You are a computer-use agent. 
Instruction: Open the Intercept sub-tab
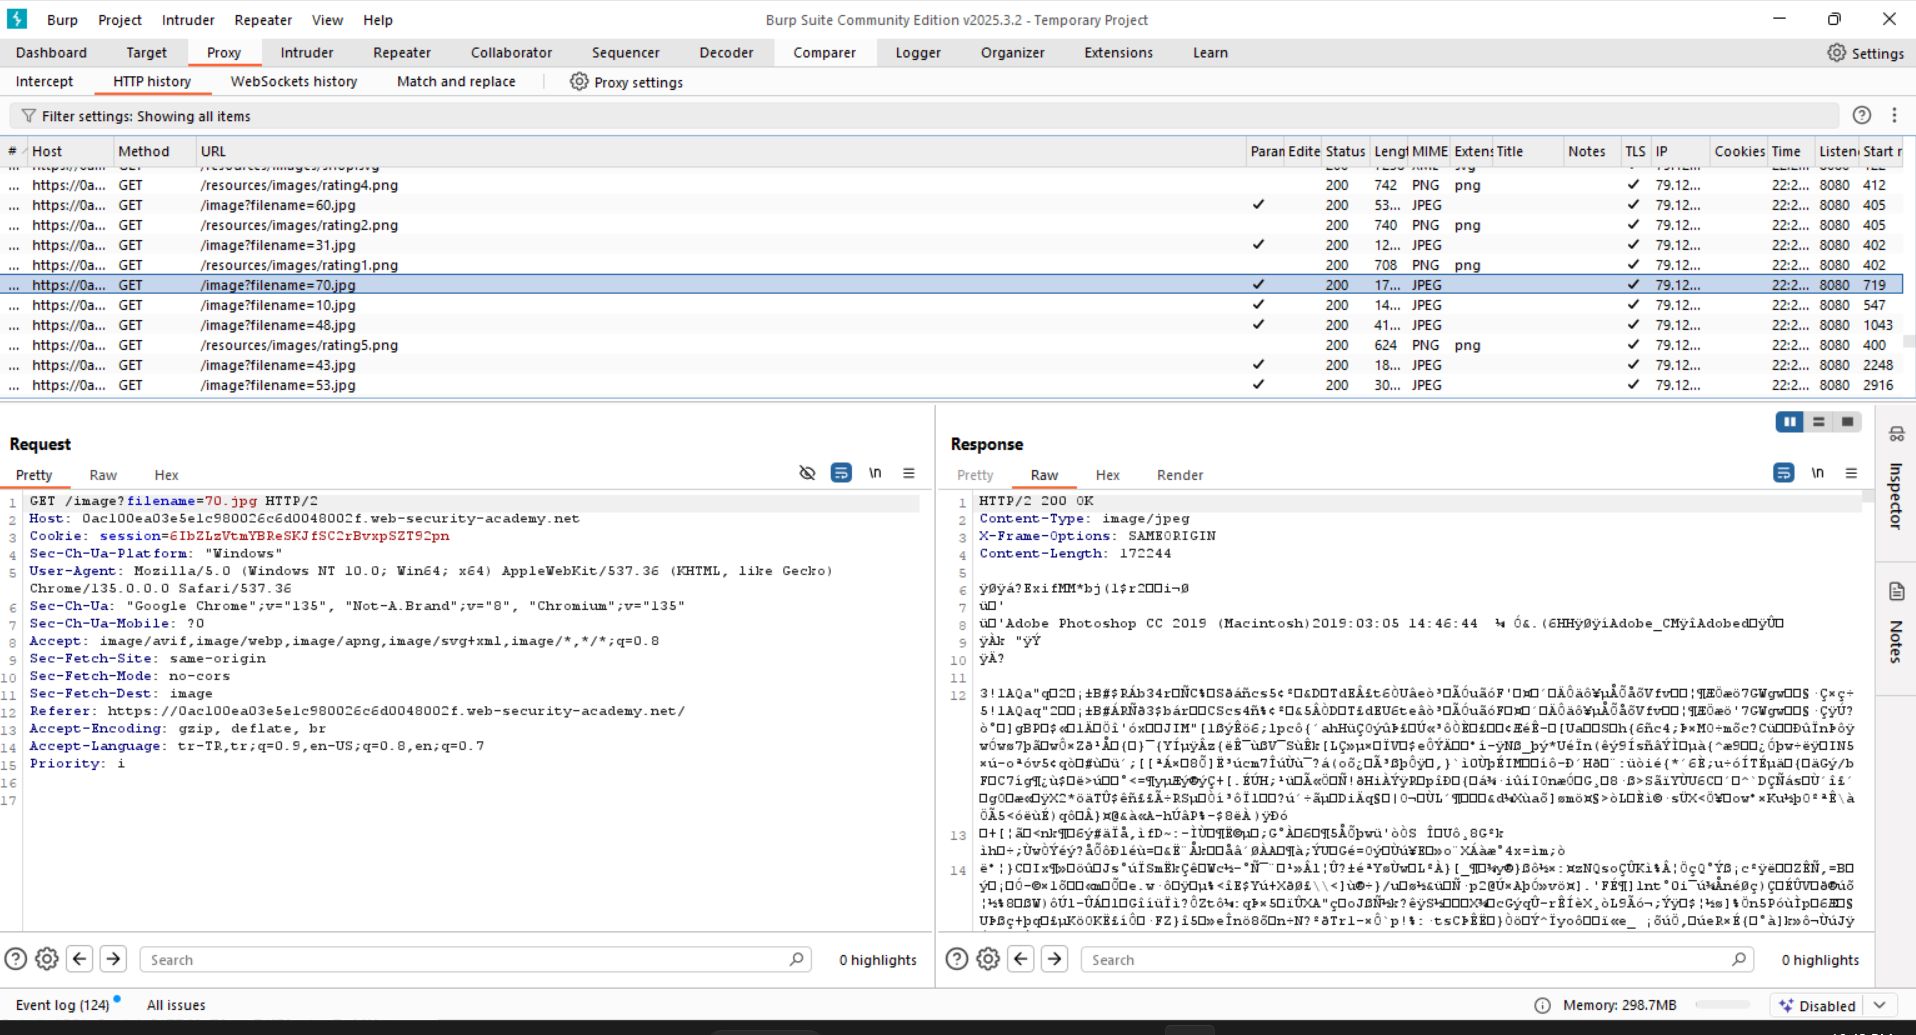(44, 82)
